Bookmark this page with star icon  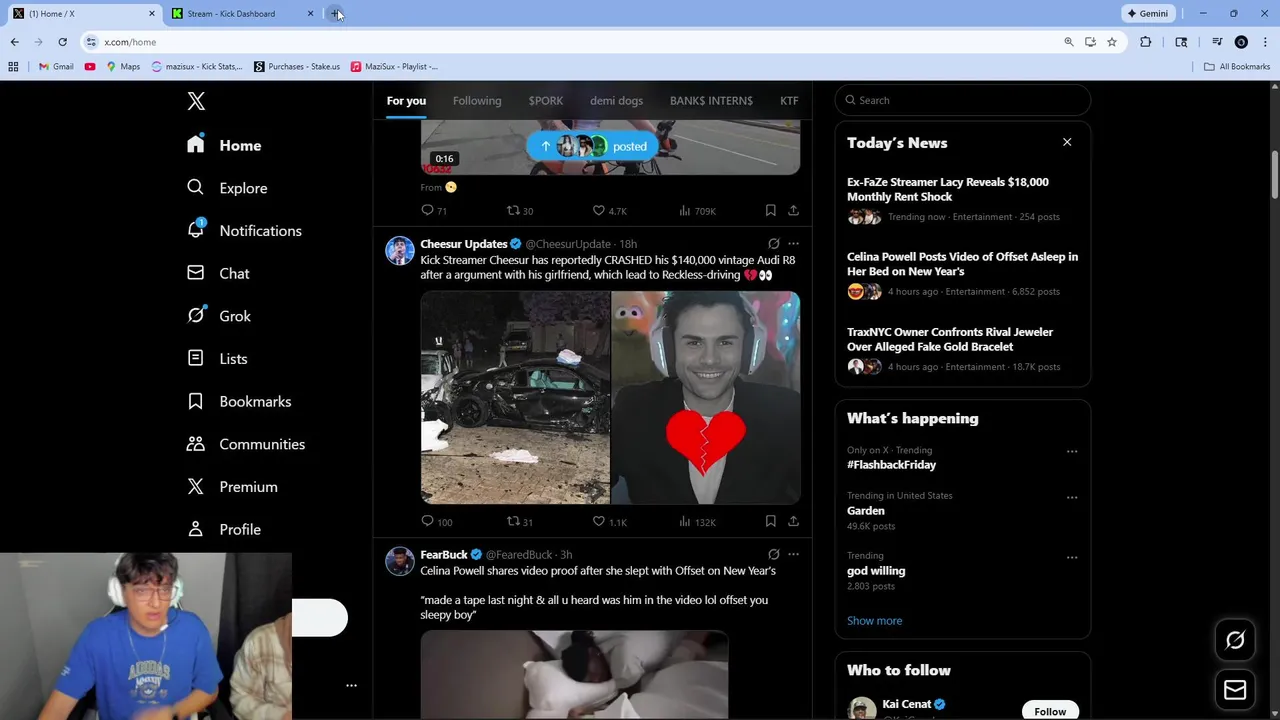point(1112,42)
